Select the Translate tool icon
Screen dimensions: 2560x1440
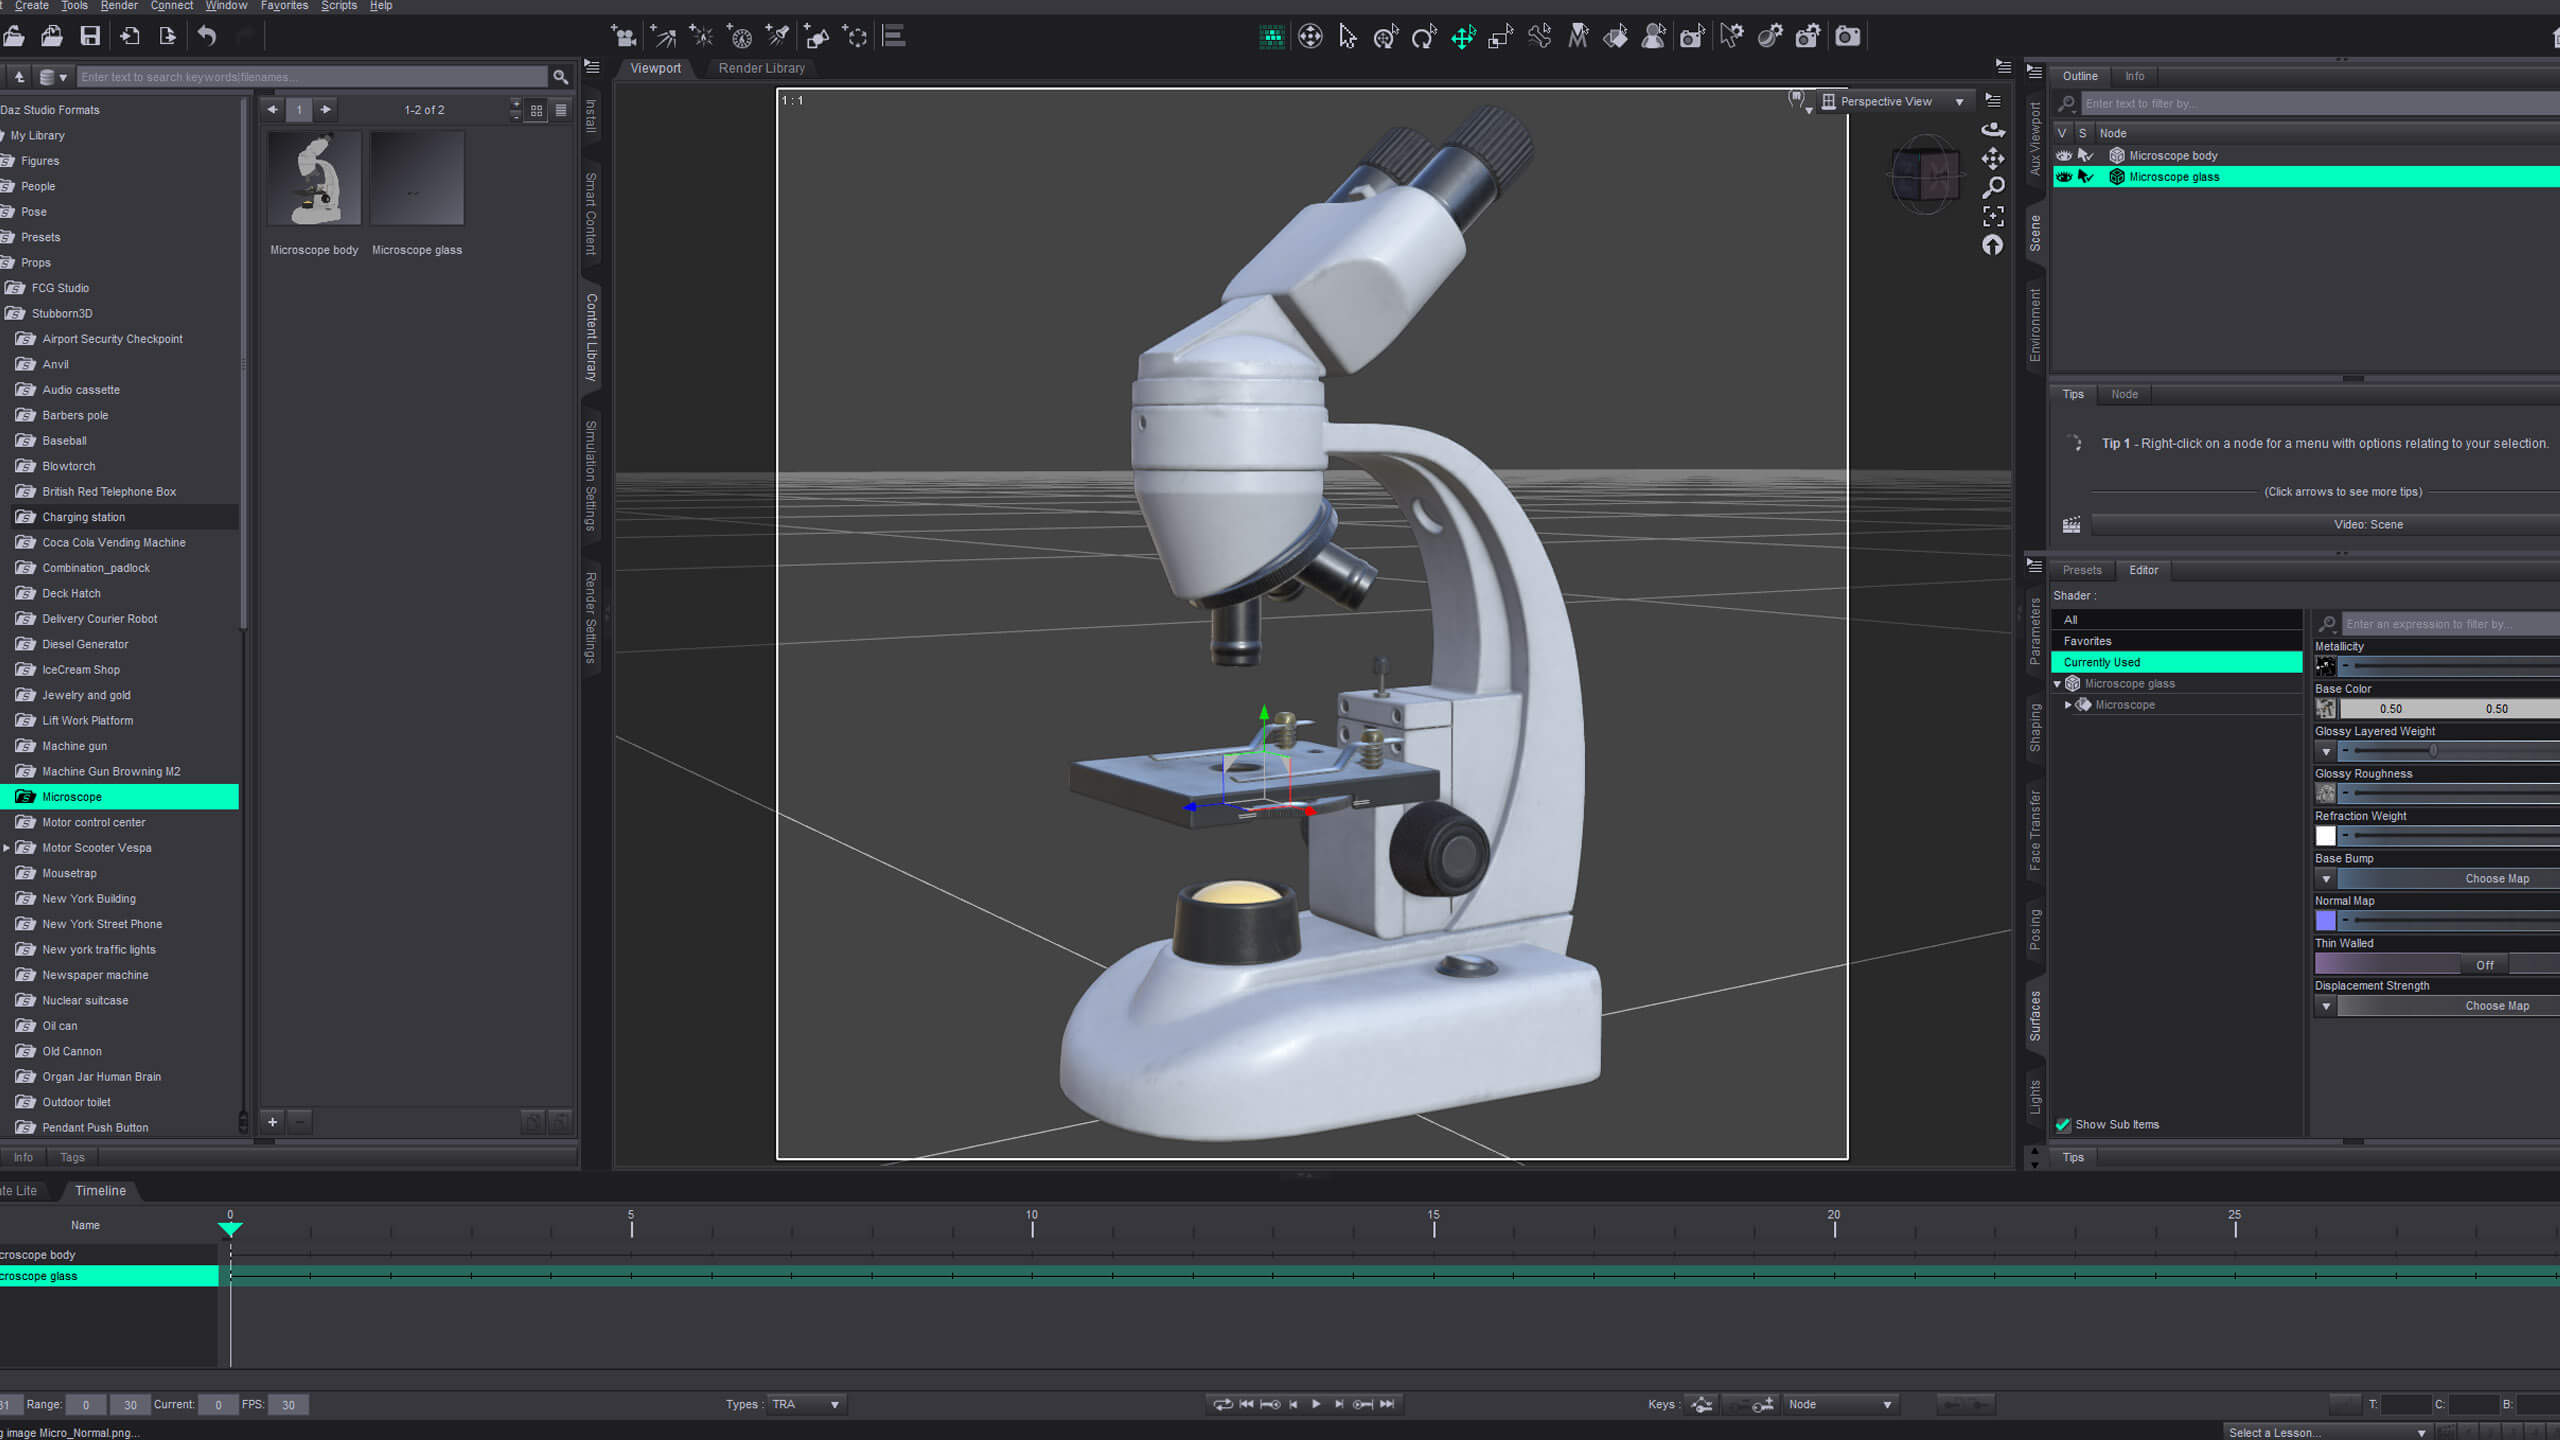pos(1463,37)
